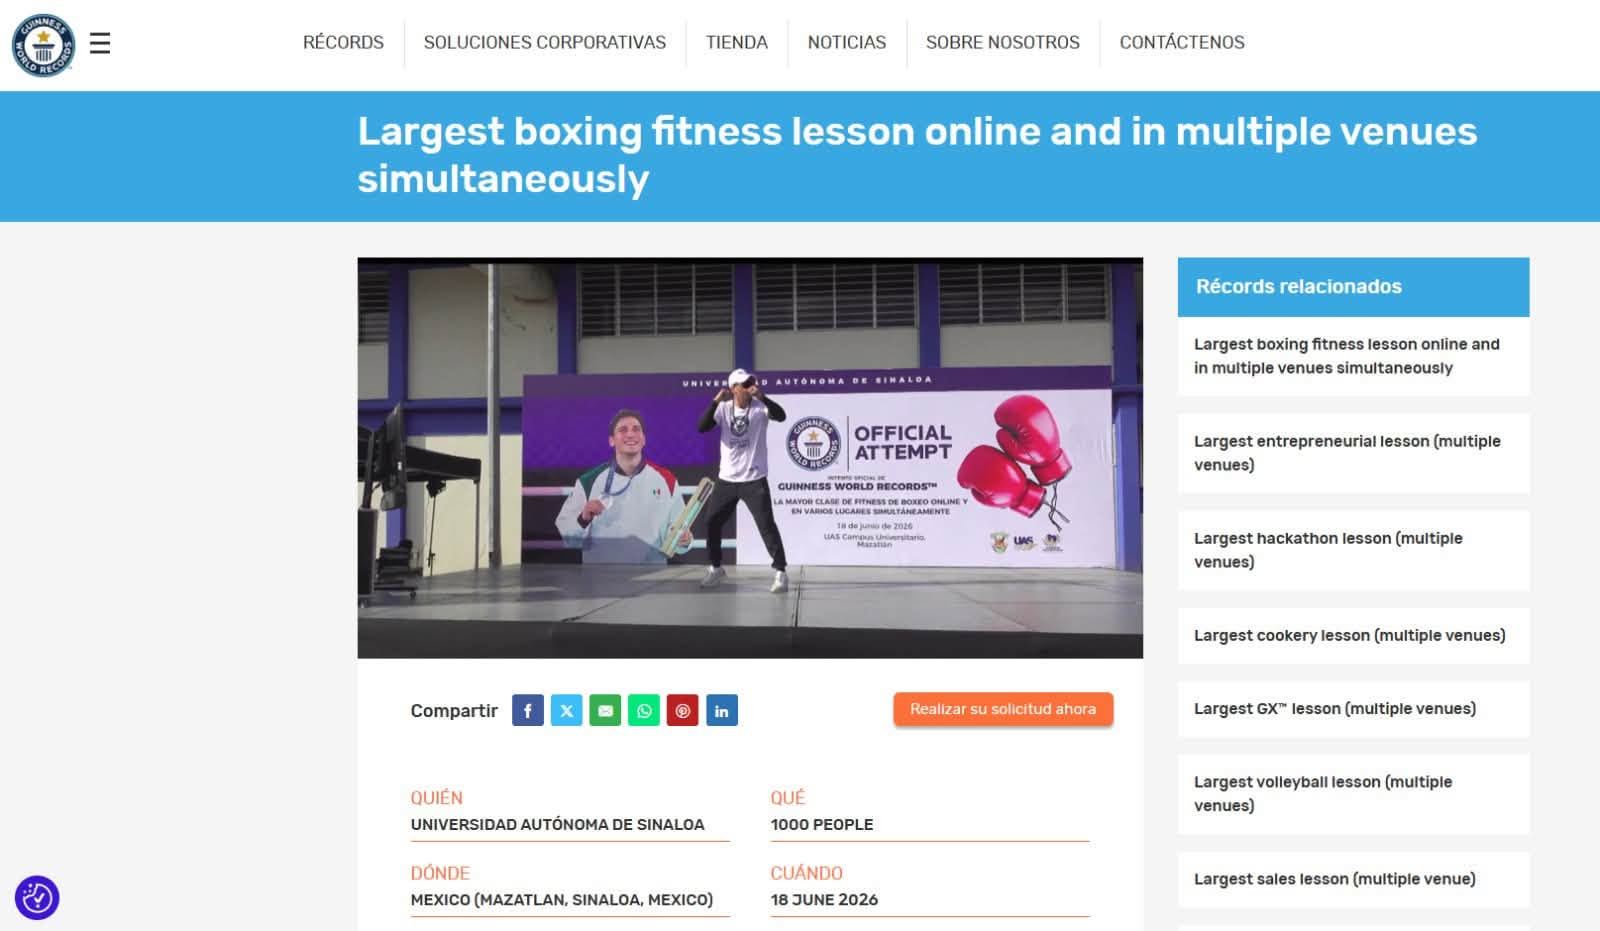Open Largest hackathon lesson (multiple venues)

pyautogui.click(x=1353, y=550)
